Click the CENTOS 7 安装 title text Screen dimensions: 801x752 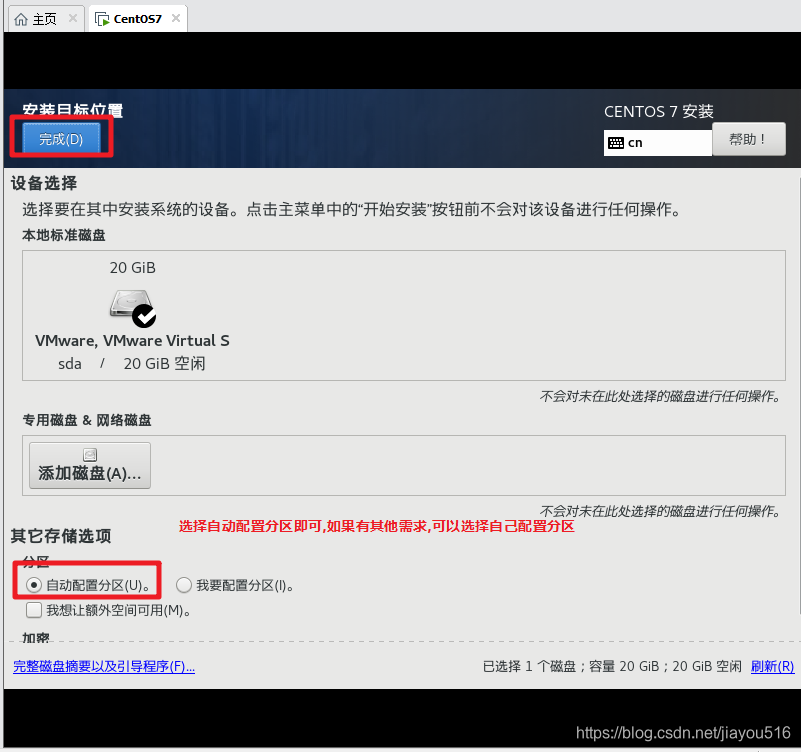(659, 111)
